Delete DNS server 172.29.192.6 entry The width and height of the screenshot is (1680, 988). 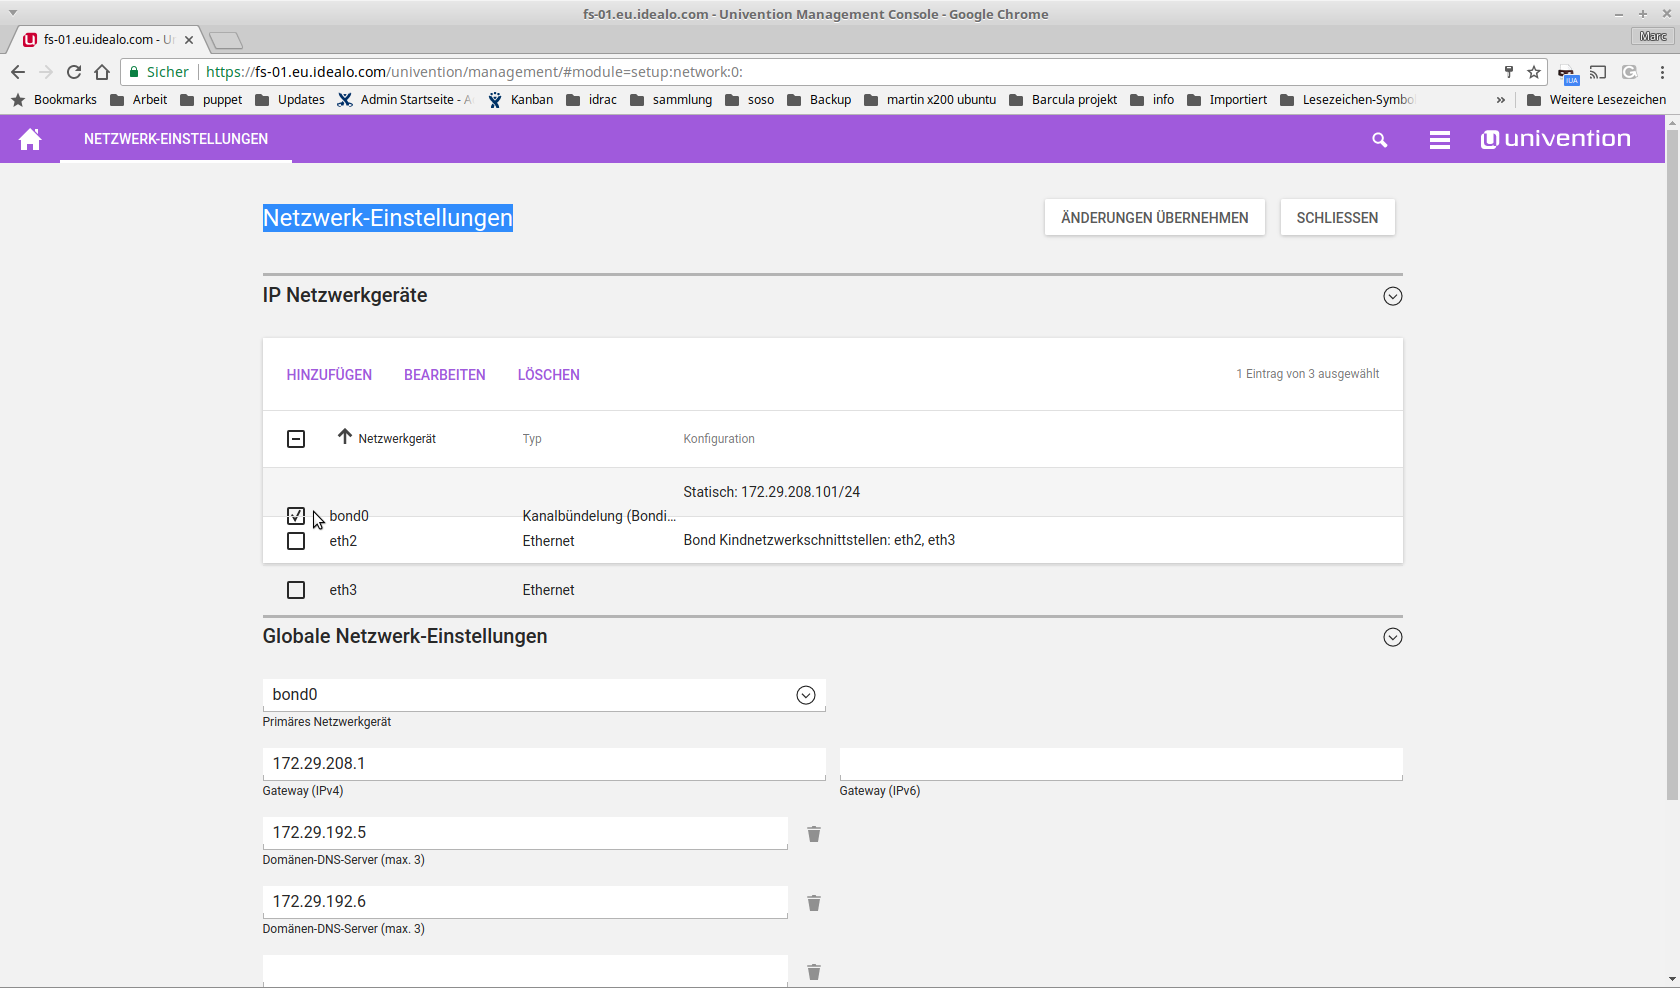(814, 903)
